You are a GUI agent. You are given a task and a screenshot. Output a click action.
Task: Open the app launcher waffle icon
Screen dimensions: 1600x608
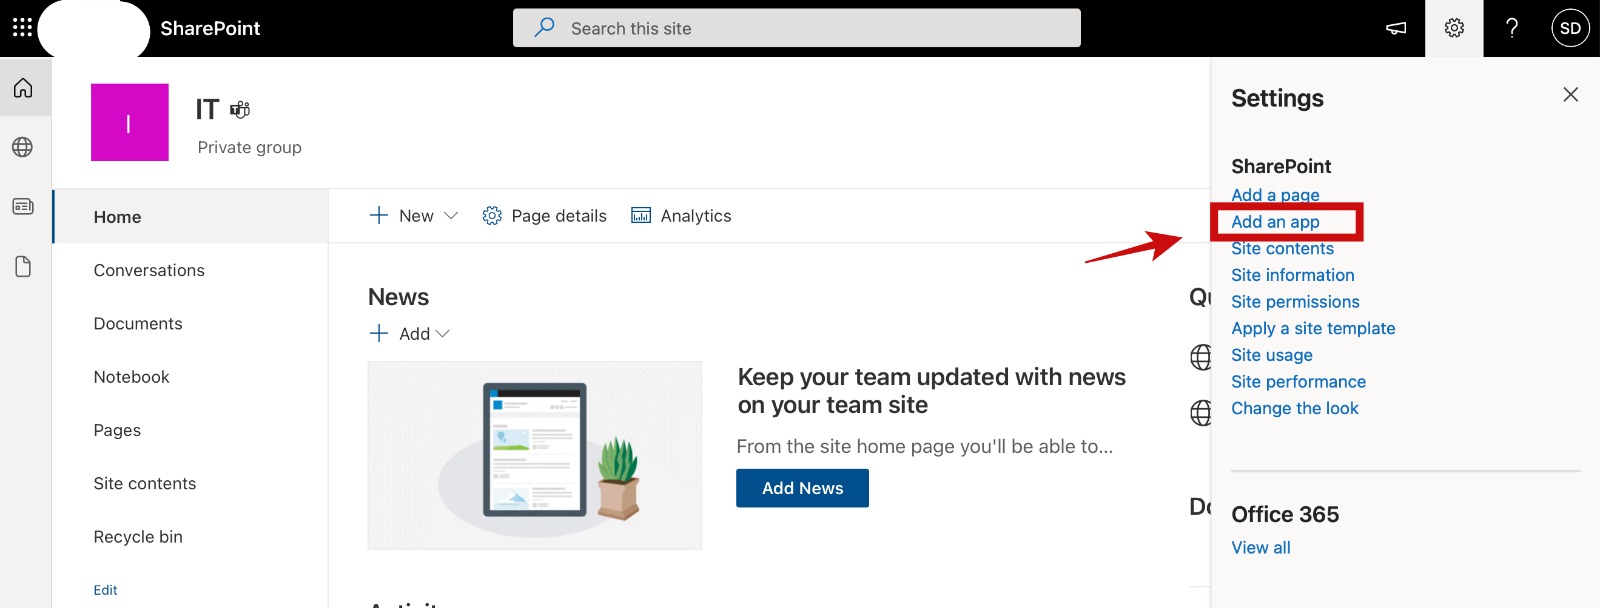coord(22,28)
